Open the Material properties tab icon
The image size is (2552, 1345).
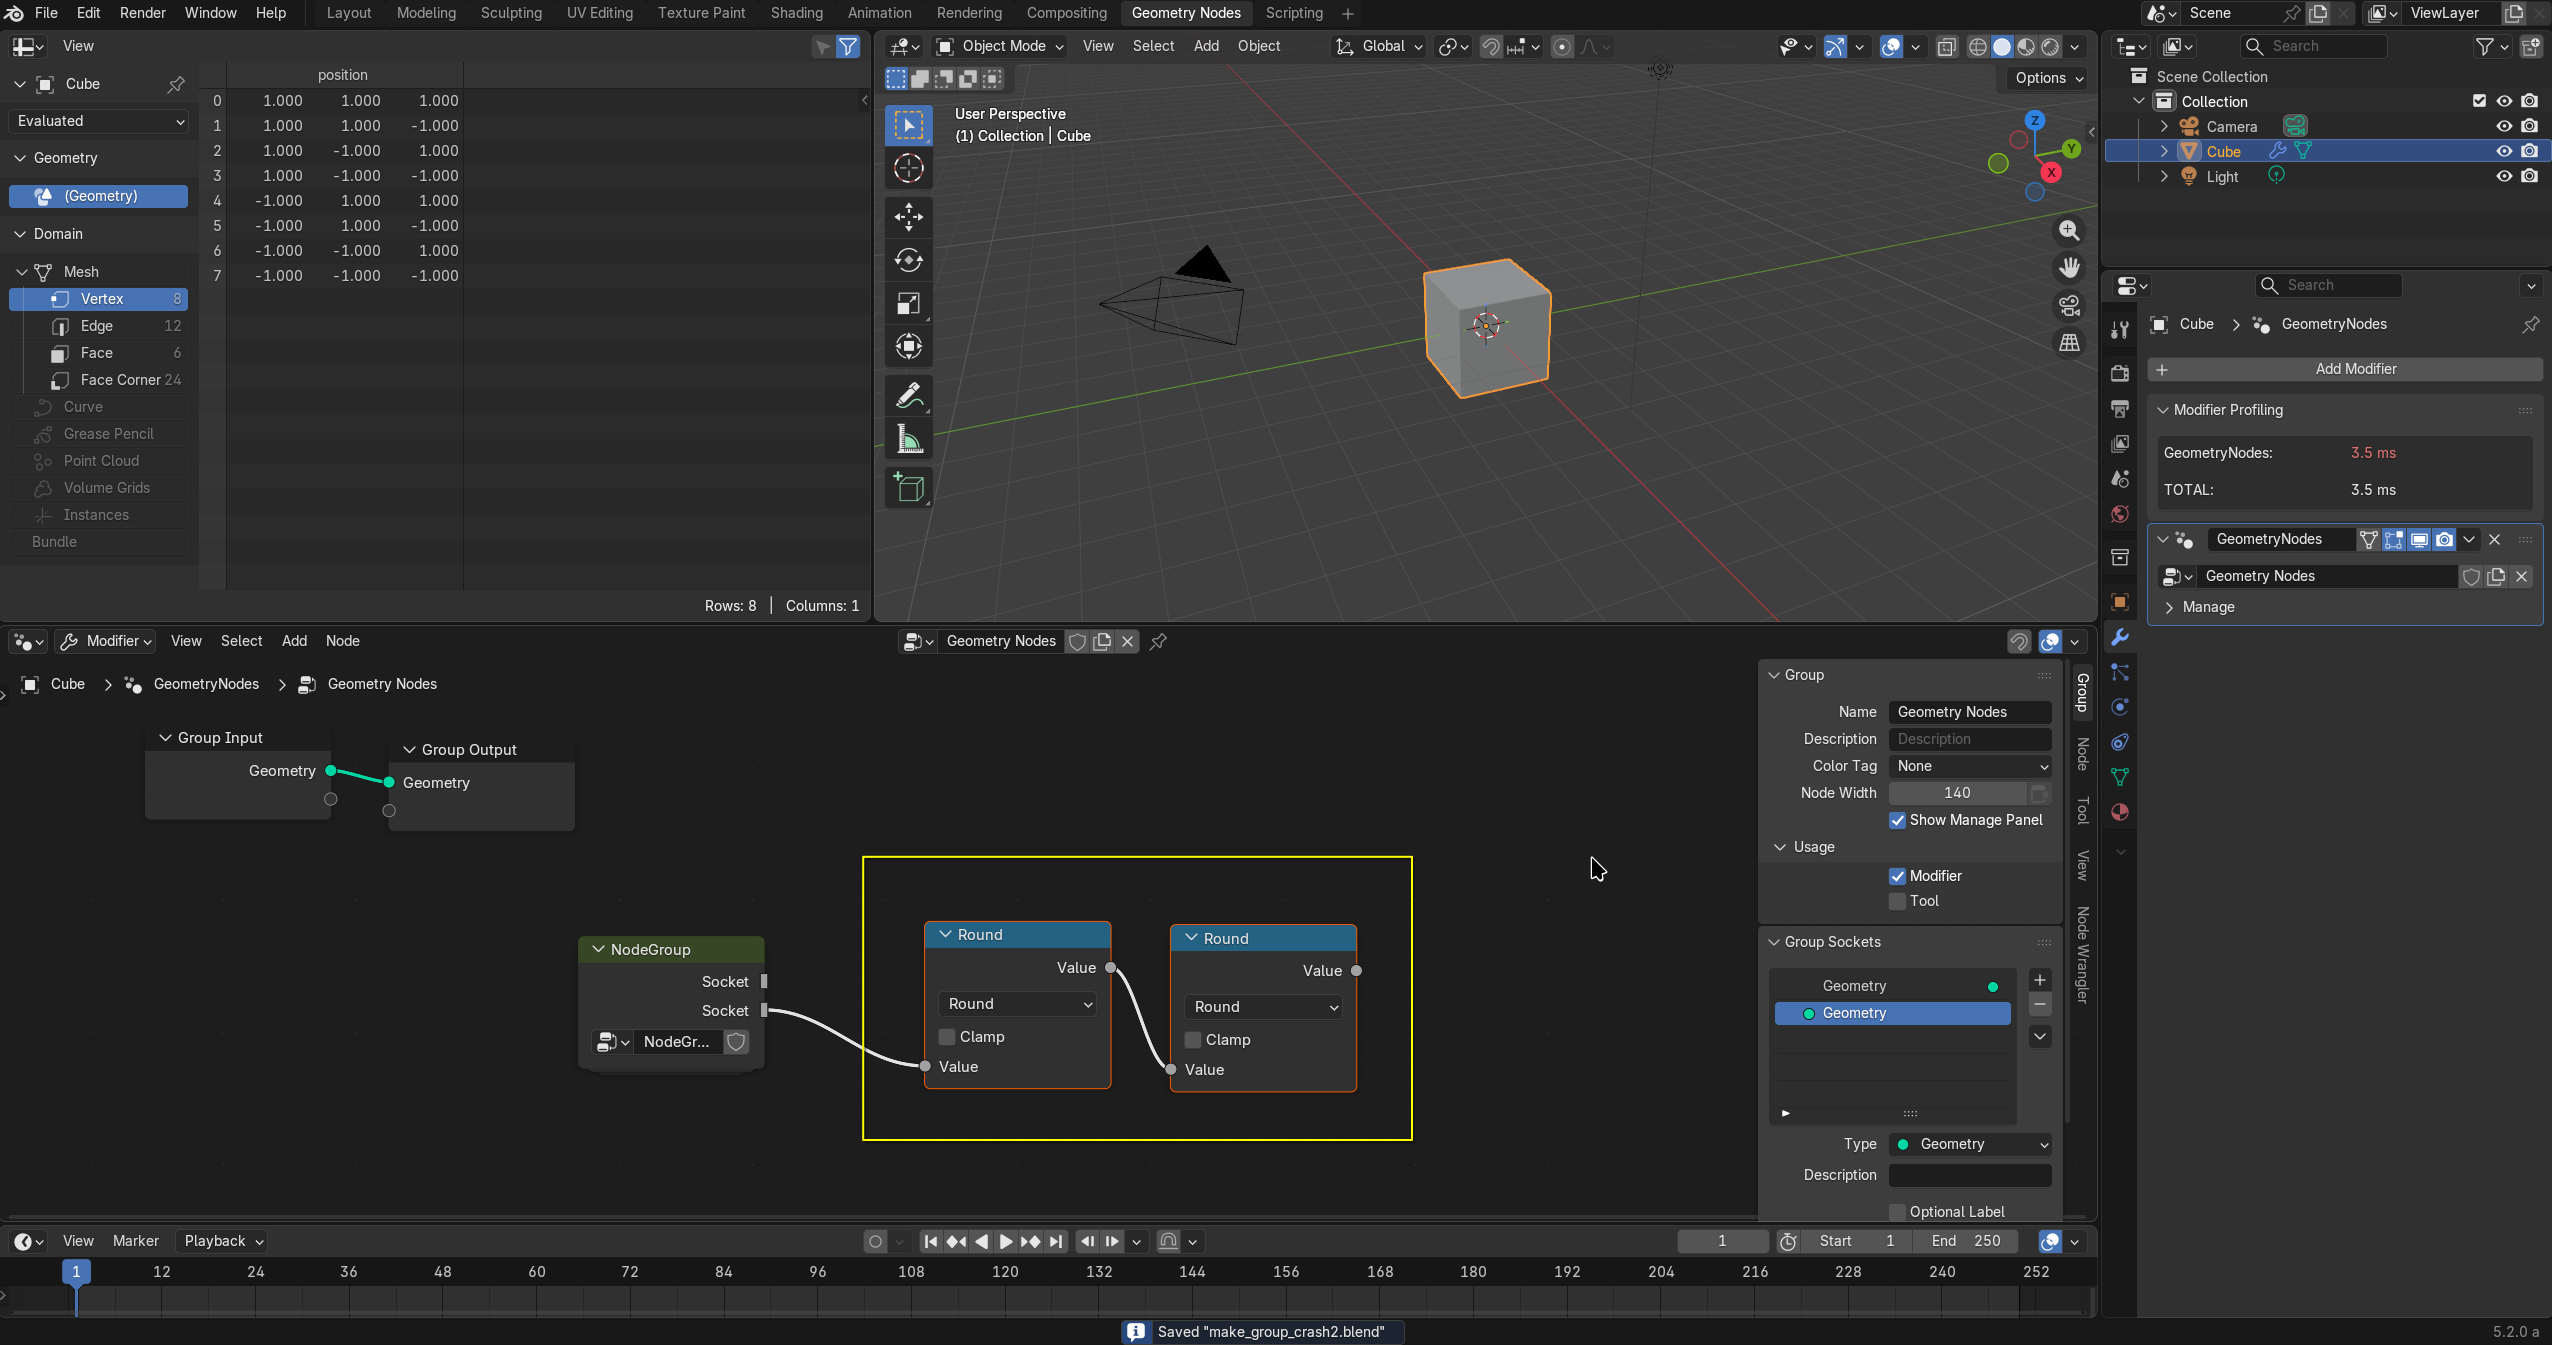2119,812
